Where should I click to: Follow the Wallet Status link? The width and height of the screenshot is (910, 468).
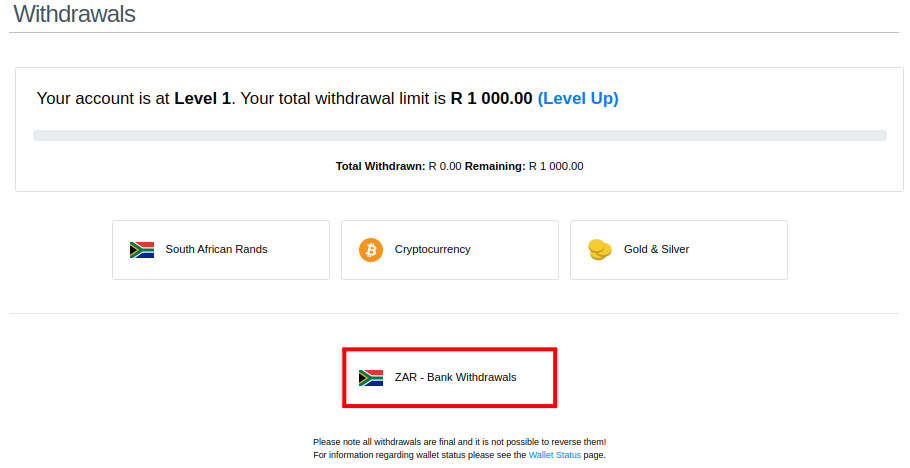coord(554,455)
